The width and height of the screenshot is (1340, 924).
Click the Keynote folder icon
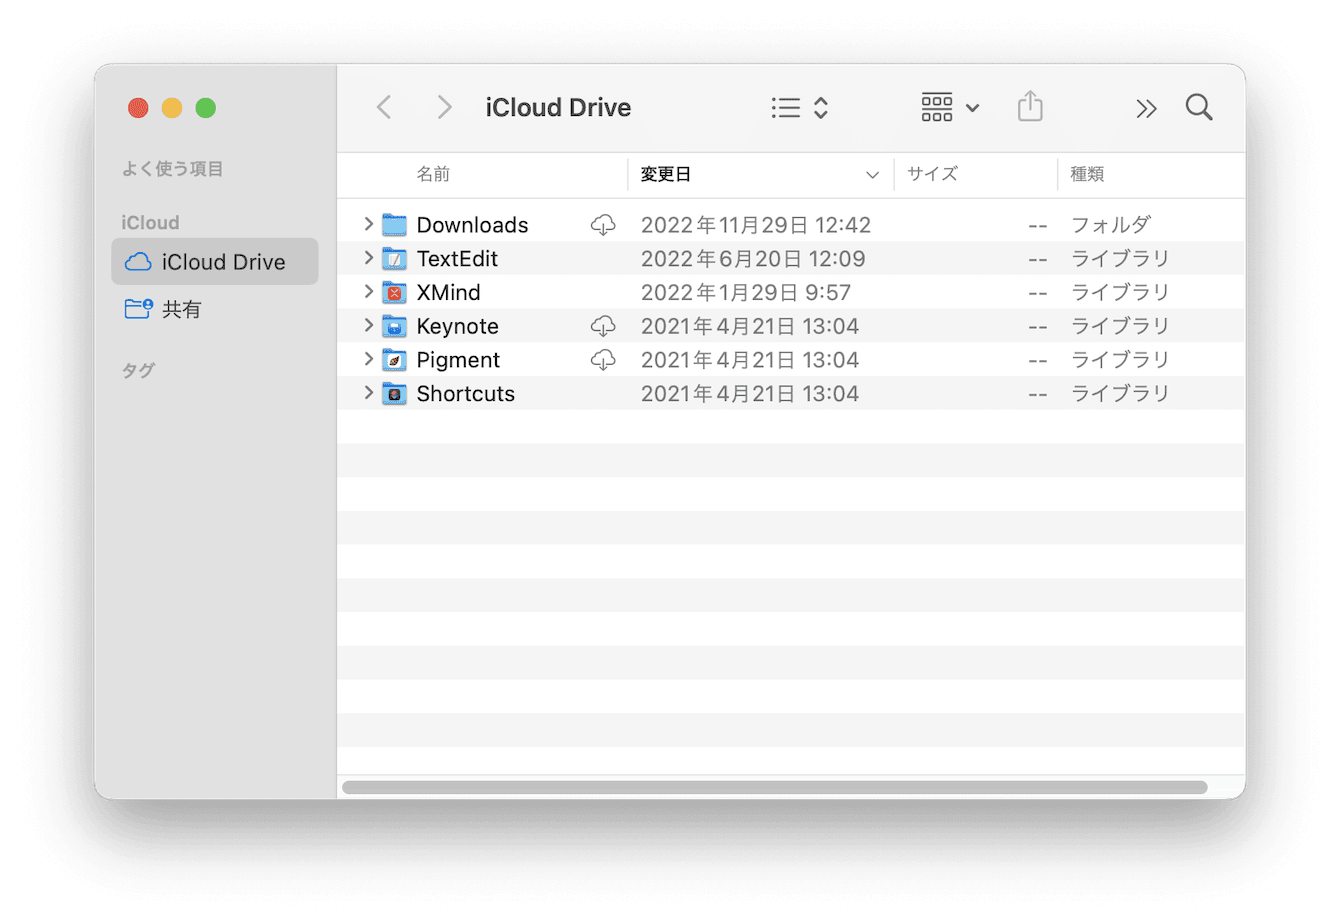[395, 326]
